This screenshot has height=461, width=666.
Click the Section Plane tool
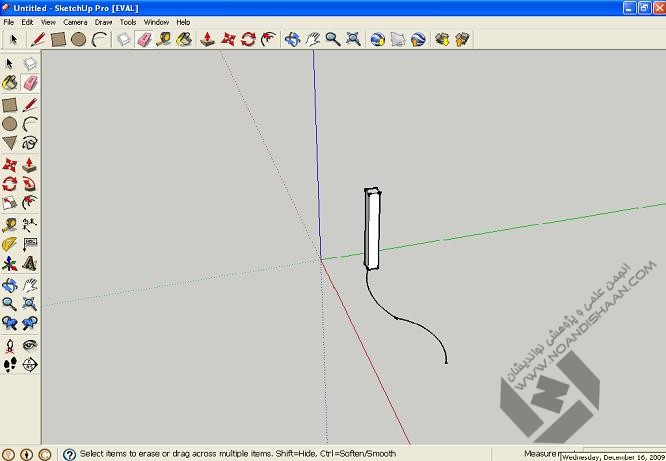[30, 365]
